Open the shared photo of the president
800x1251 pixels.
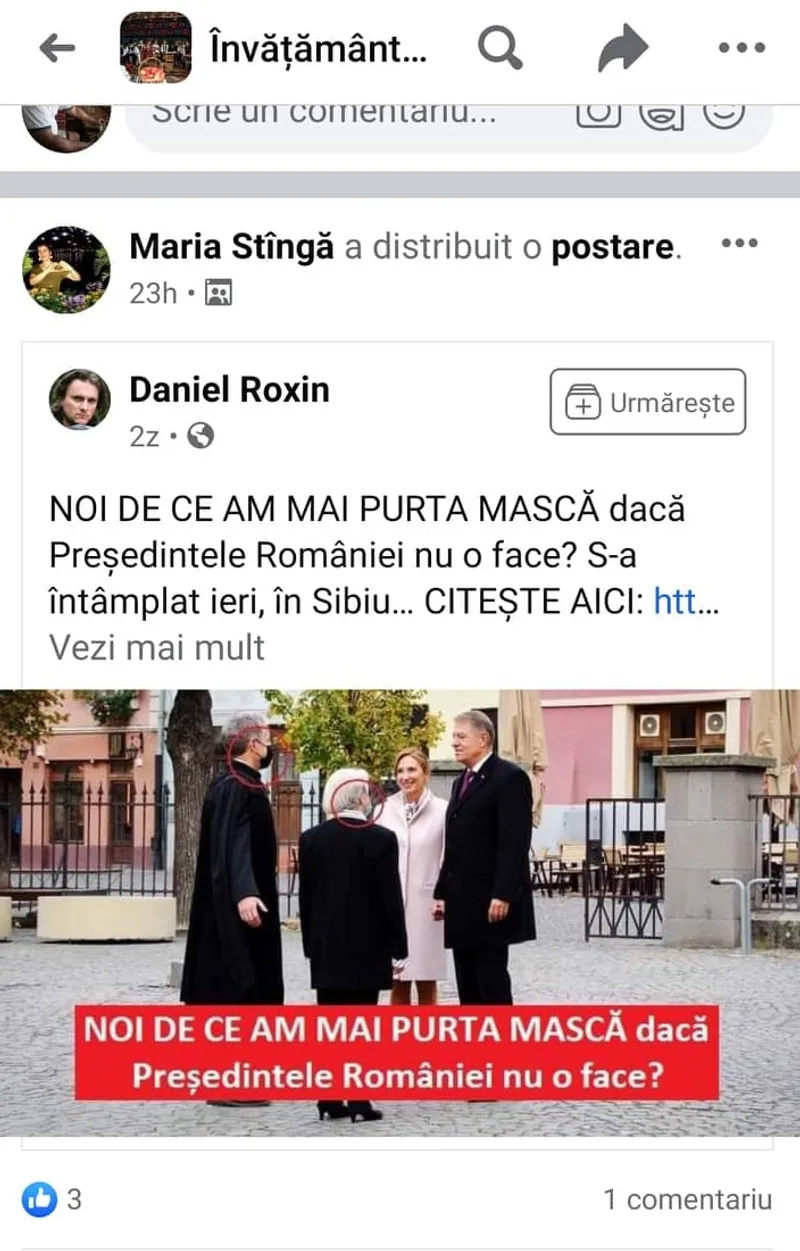point(400,913)
